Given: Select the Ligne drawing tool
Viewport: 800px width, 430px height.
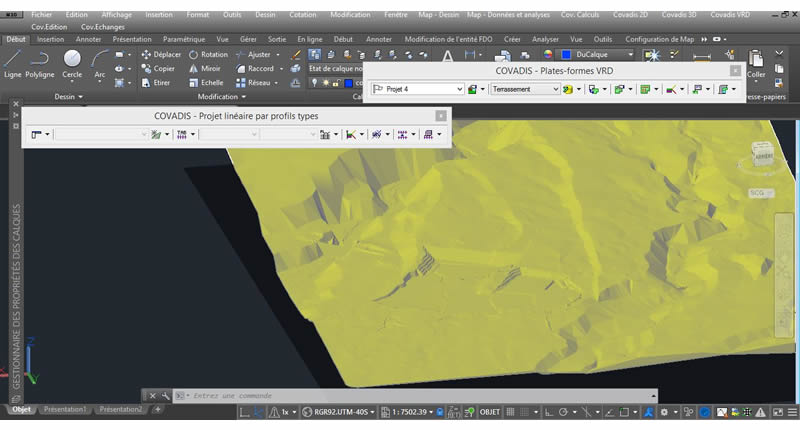Looking at the screenshot, I should pyautogui.click(x=12, y=64).
